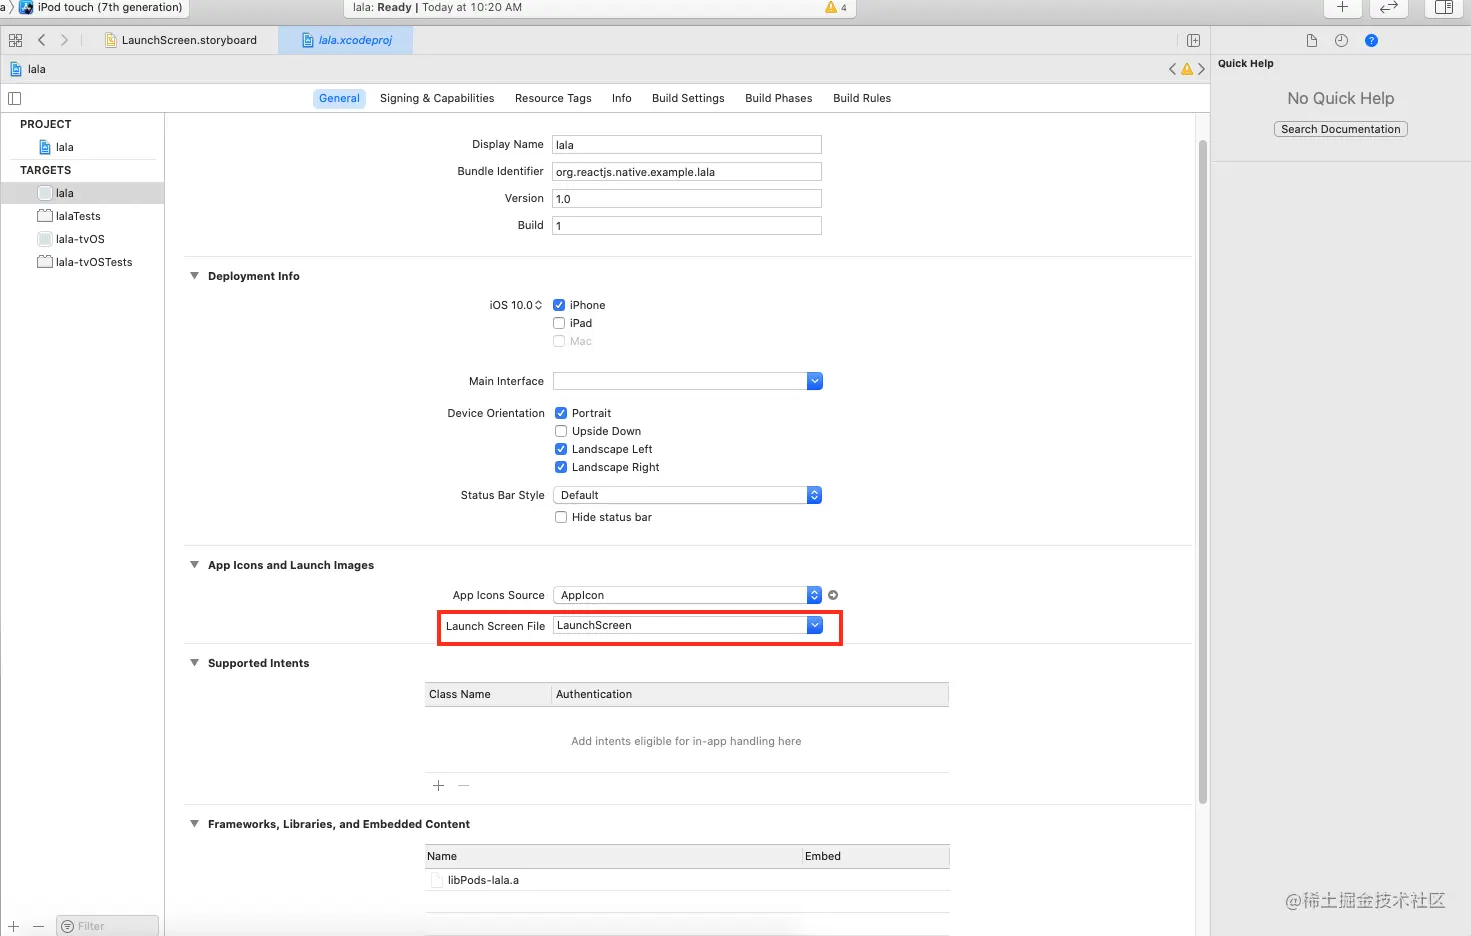
Task: Toggle the Portrait orientation checkbox
Action: (561, 413)
